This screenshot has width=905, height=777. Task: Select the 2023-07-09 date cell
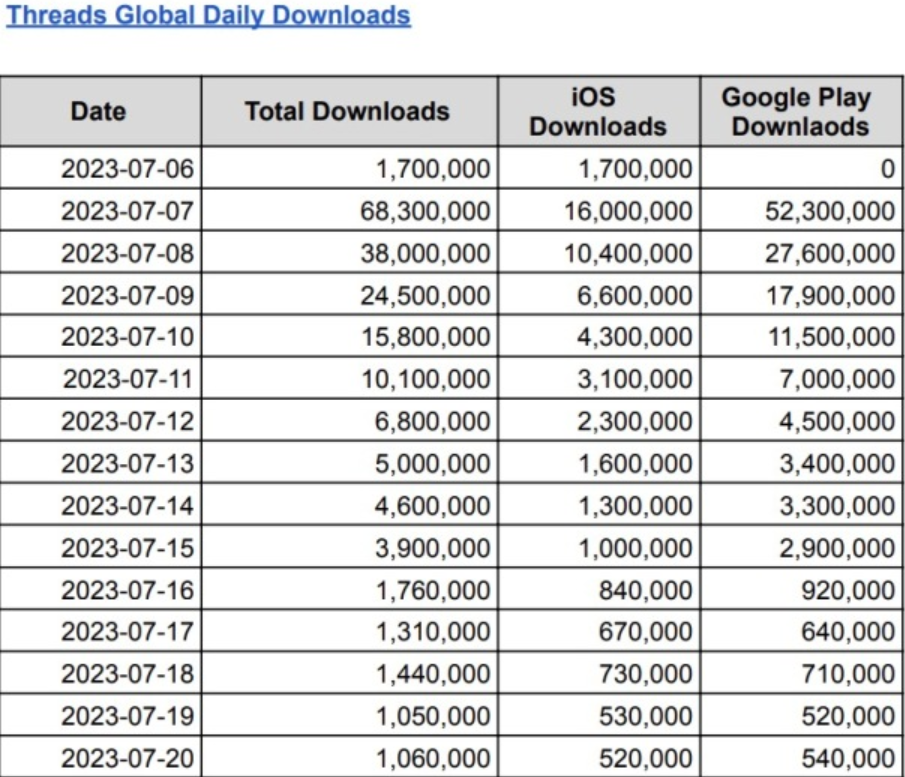point(101,294)
